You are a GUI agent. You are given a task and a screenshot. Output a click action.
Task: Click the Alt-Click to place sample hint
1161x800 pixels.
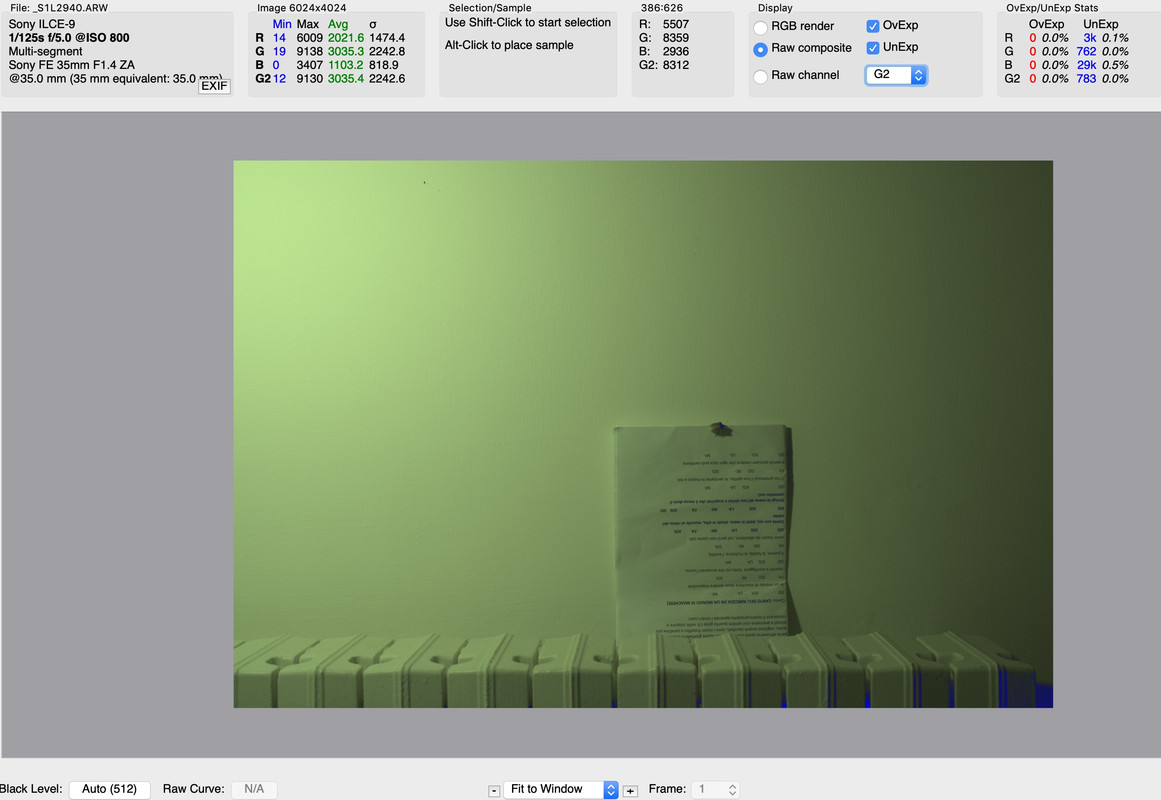509,45
